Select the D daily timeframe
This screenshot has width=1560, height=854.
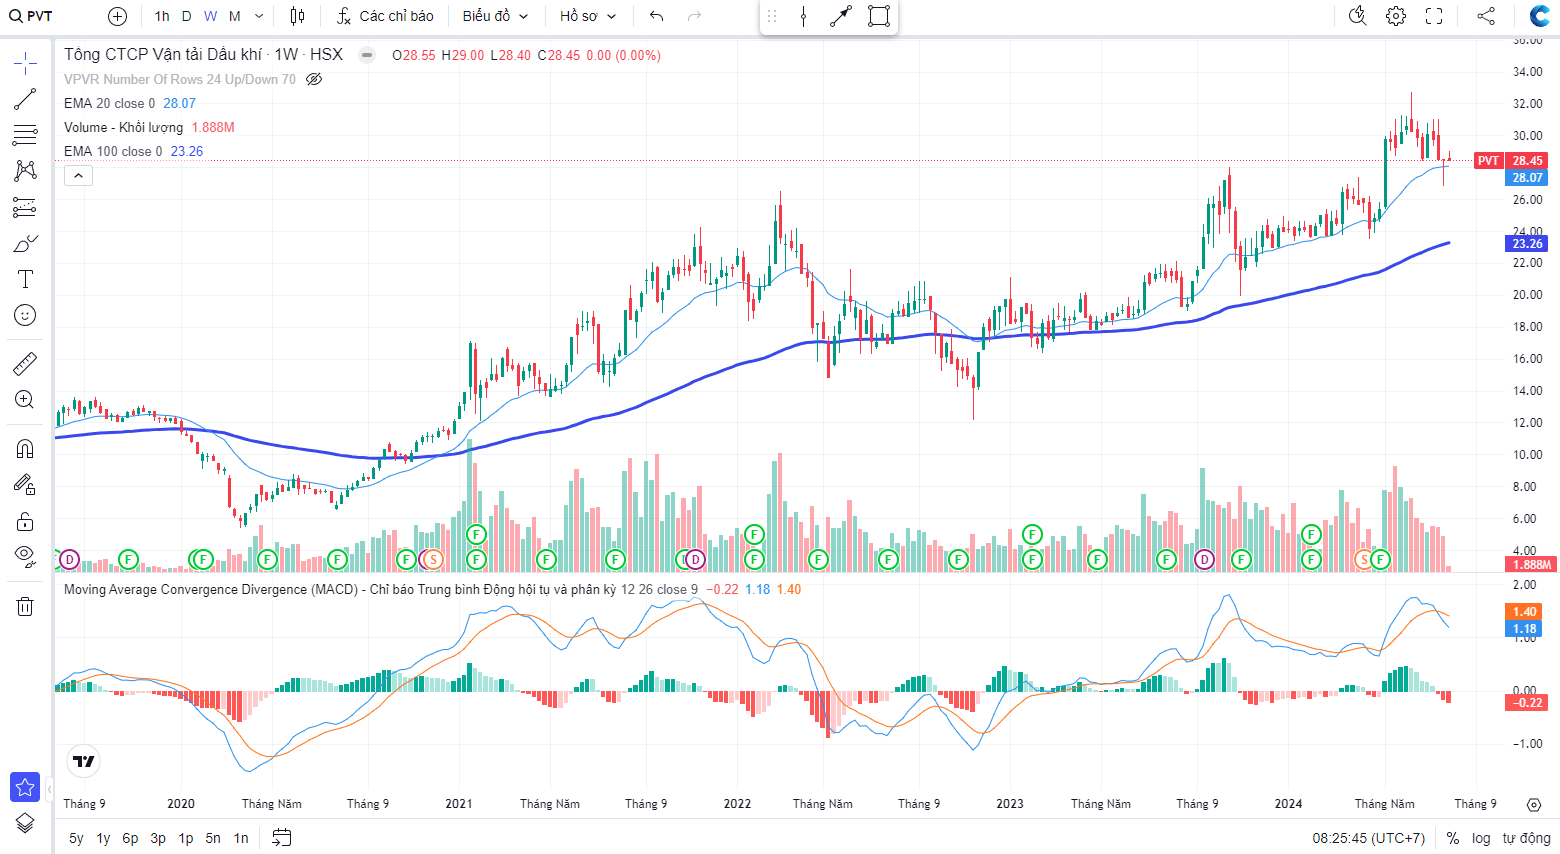(186, 16)
